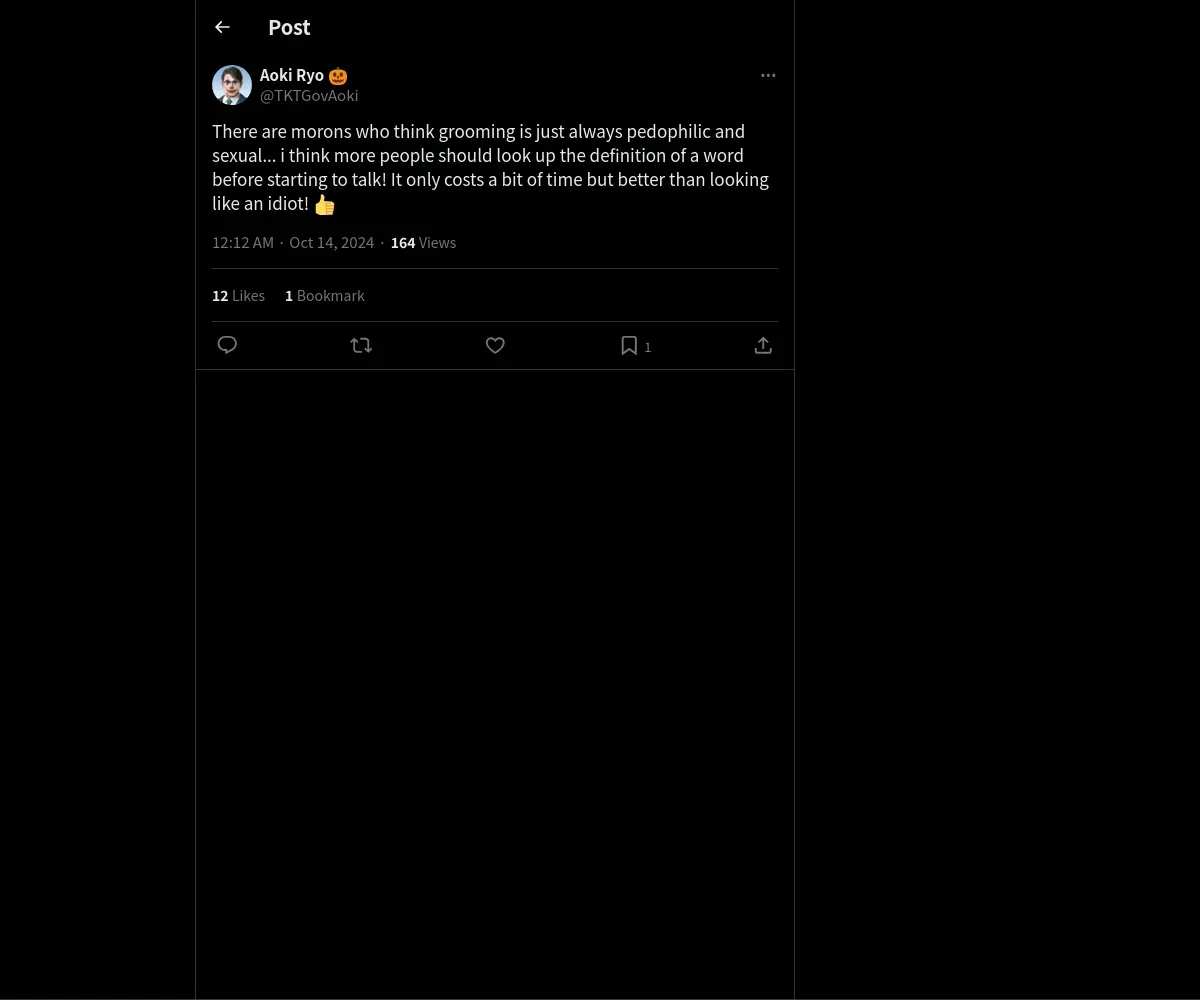Click the reply speech bubble icon
The width and height of the screenshot is (1200, 1000).
click(227, 345)
